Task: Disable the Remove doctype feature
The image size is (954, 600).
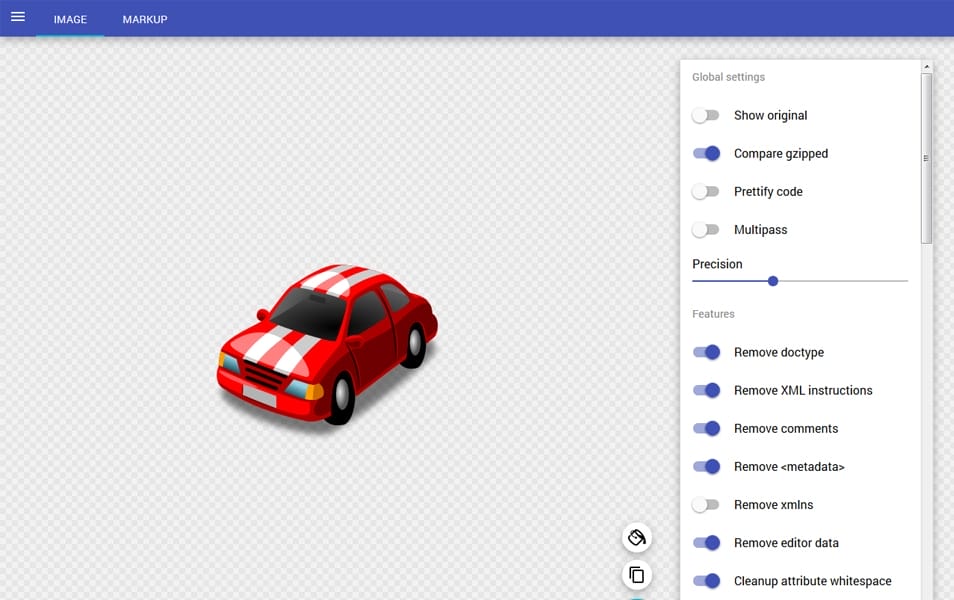Action: [x=706, y=353]
